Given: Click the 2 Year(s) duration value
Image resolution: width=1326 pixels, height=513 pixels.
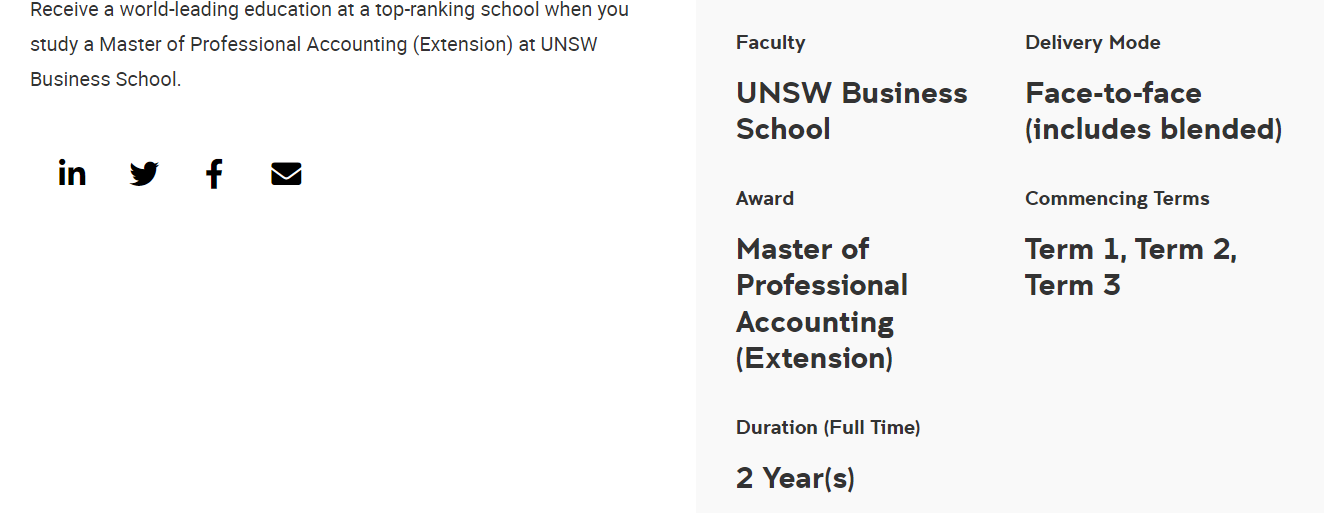Looking at the screenshot, I should click(x=795, y=478).
